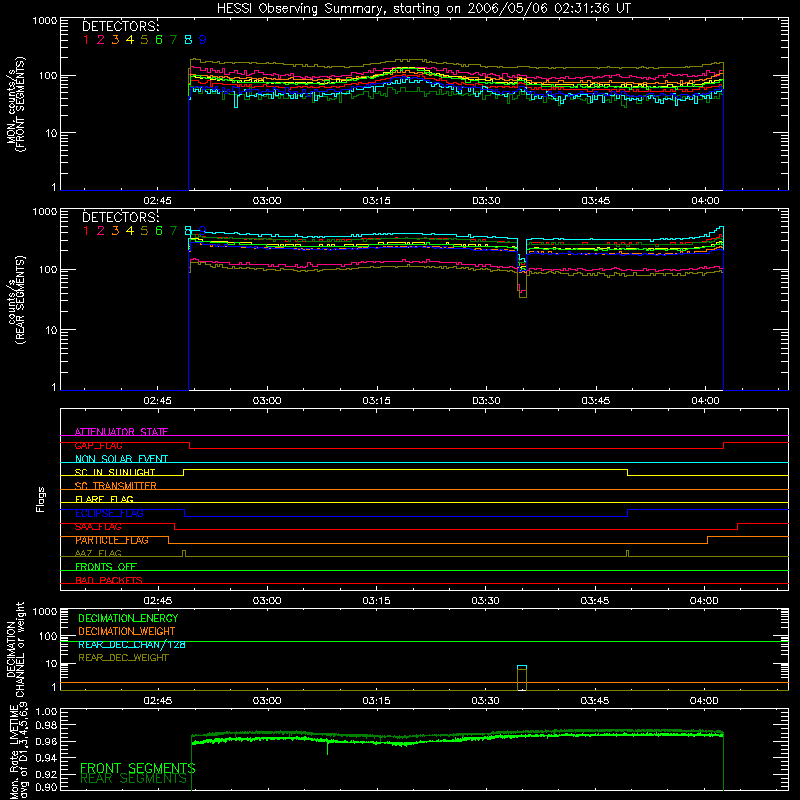Click the ATTENUATOR_STATE flag label

121,432
